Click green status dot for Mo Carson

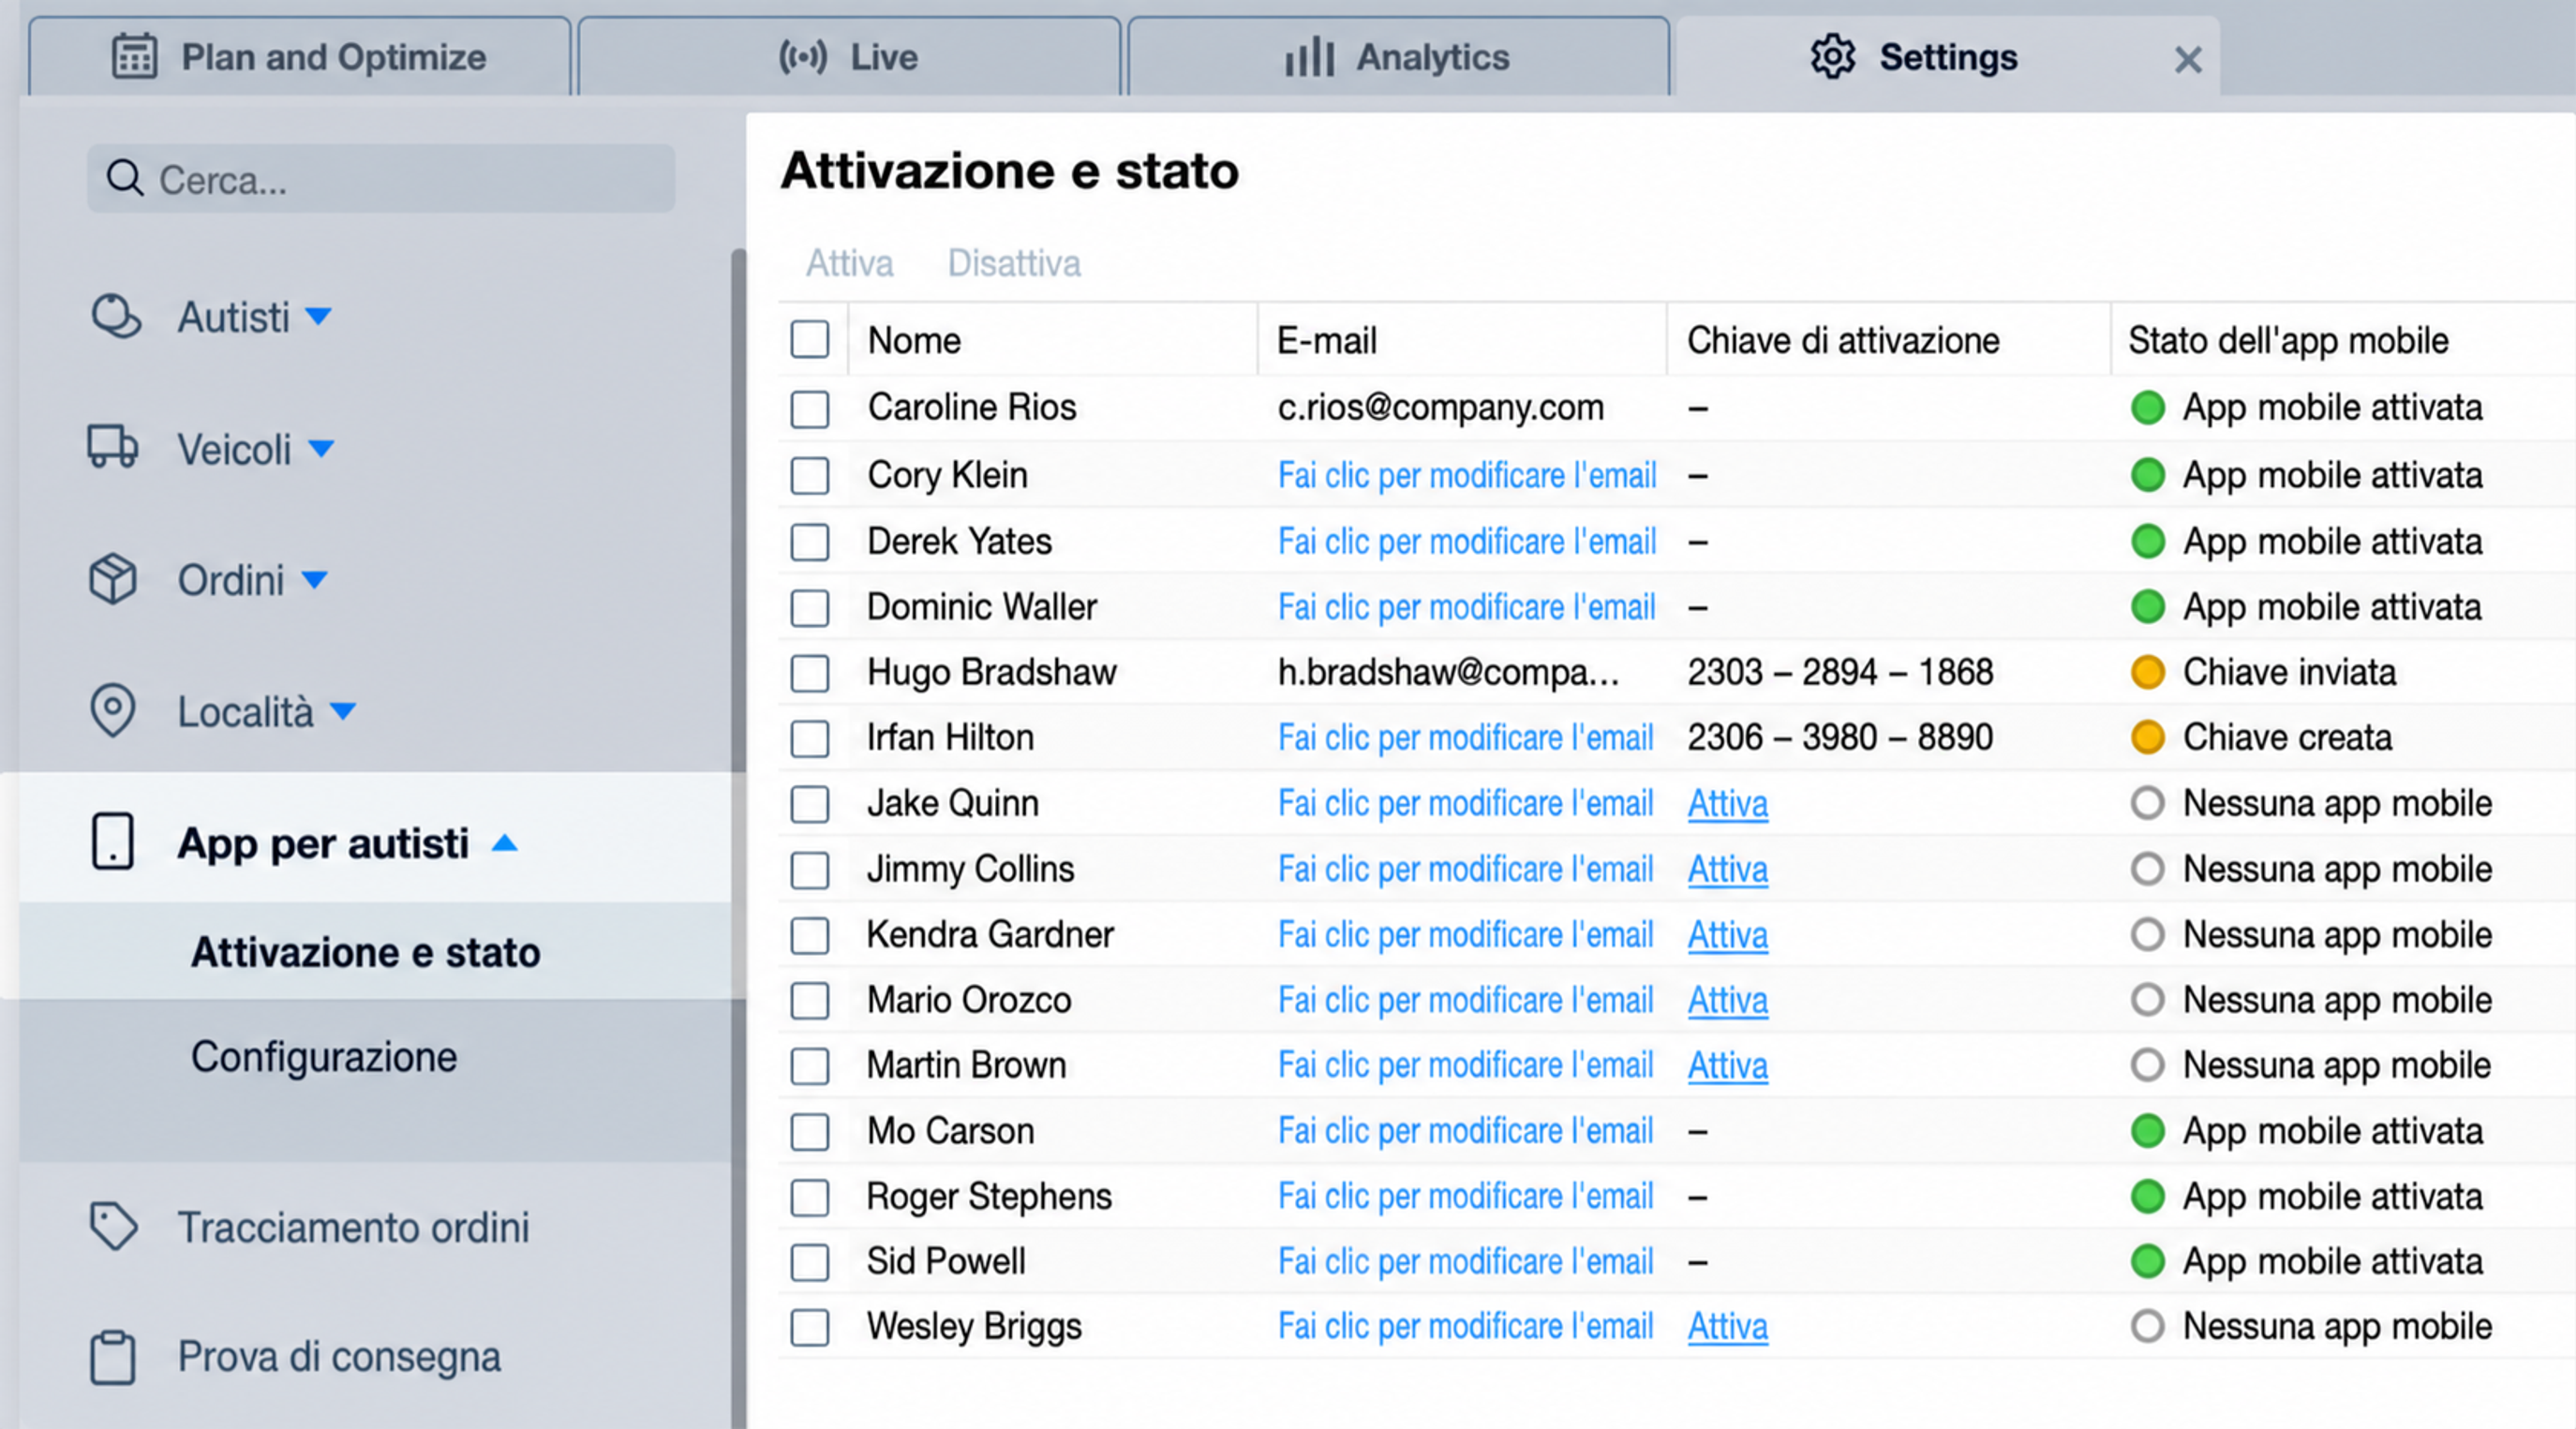click(2147, 1131)
